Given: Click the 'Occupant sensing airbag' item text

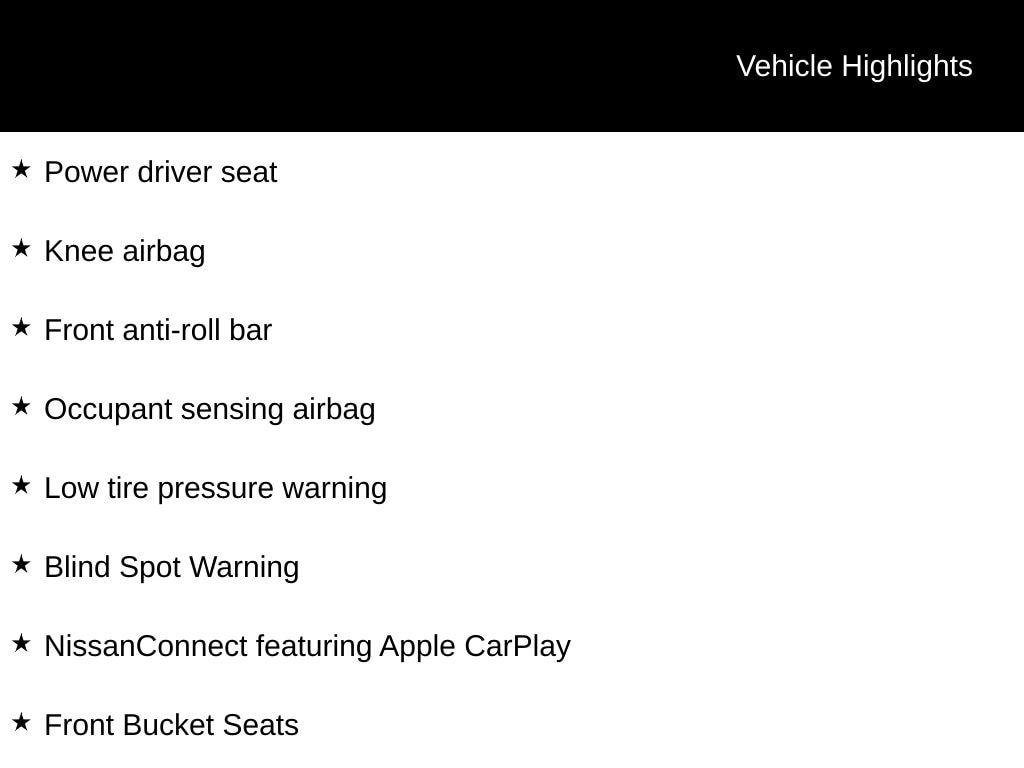Looking at the screenshot, I should 210,409.
